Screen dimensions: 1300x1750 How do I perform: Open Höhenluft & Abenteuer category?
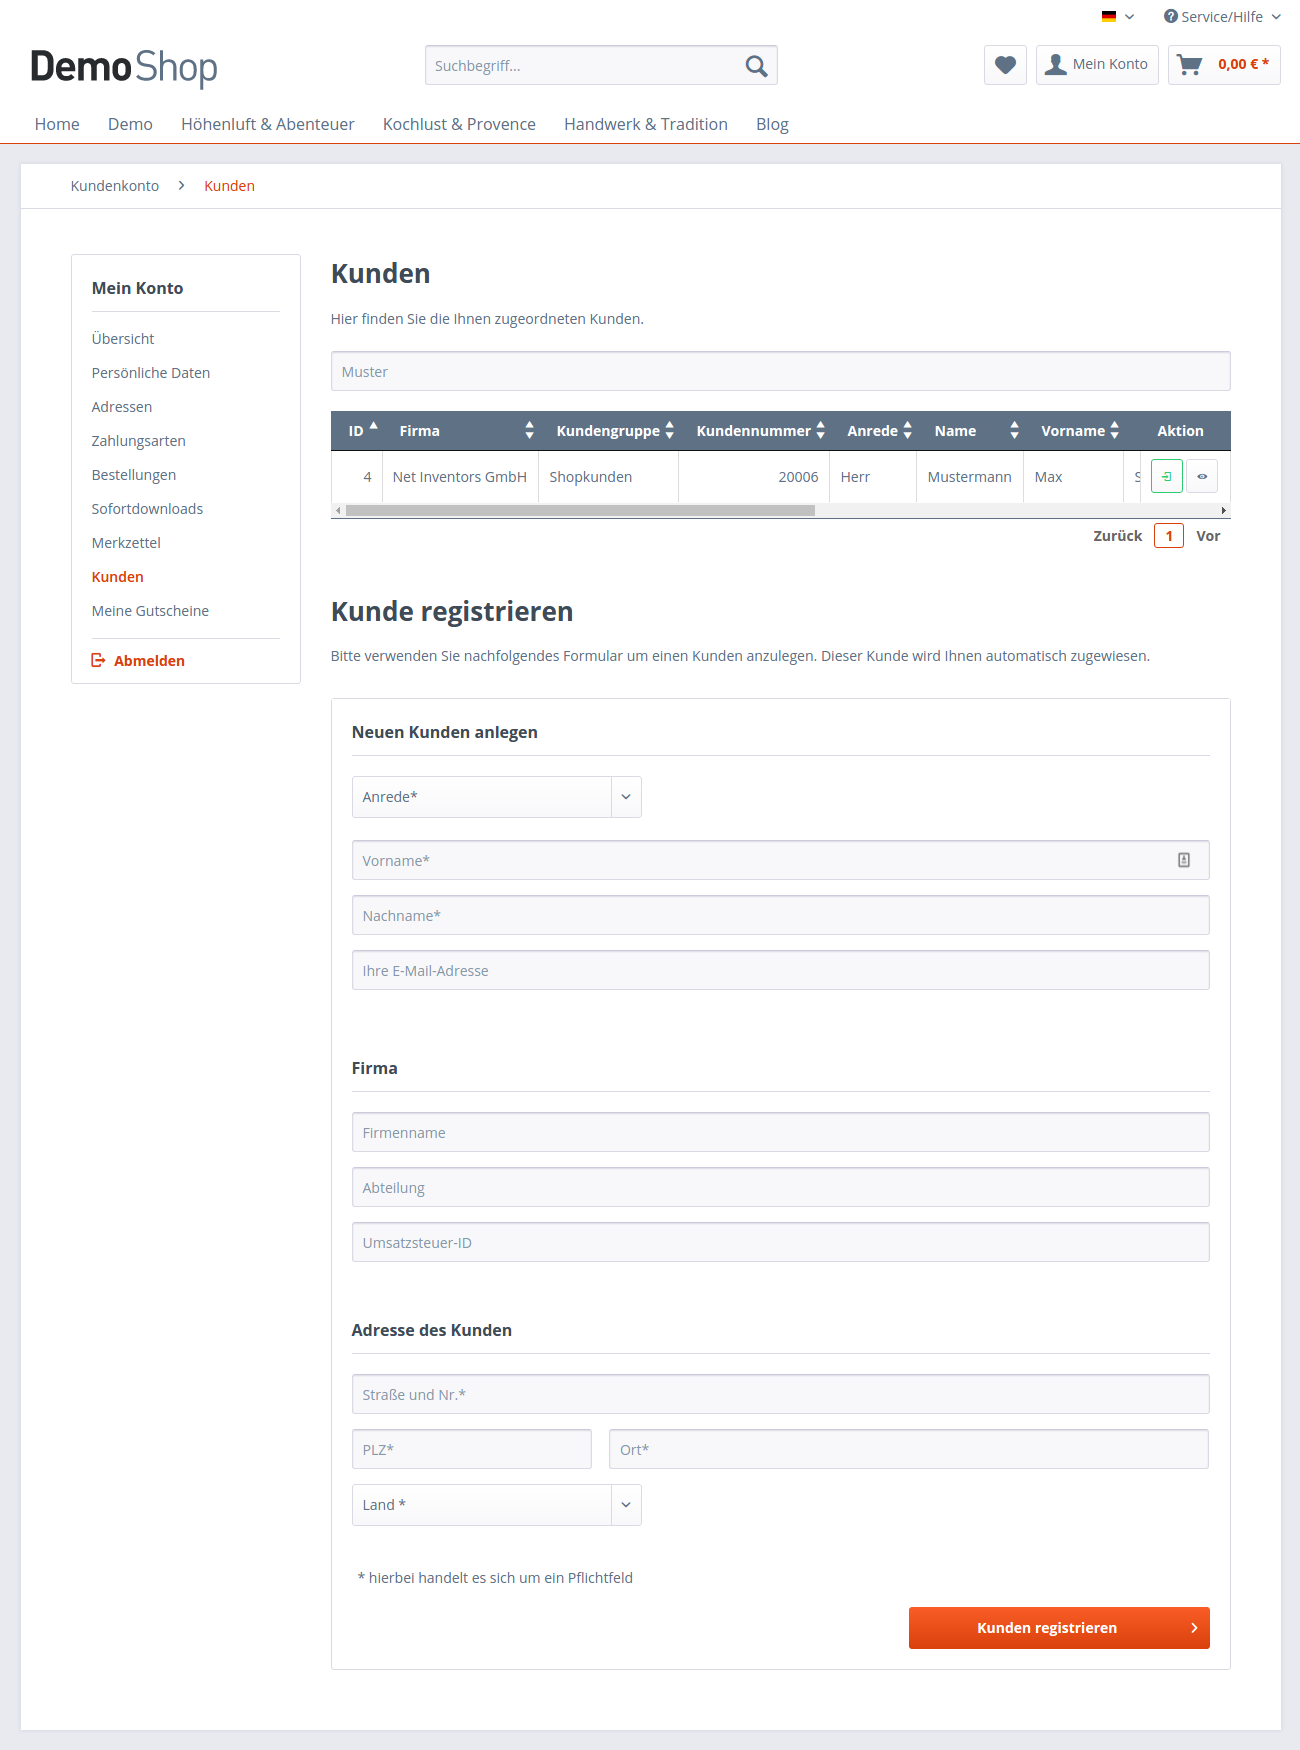click(268, 124)
